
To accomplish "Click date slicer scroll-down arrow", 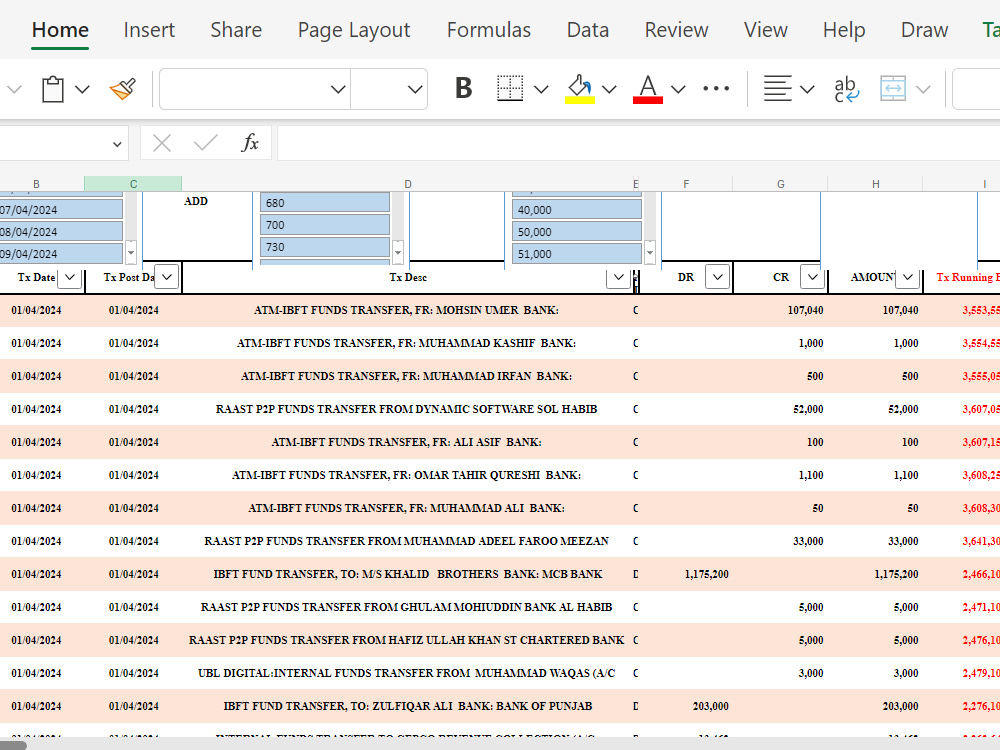I will click(x=131, y=253).
